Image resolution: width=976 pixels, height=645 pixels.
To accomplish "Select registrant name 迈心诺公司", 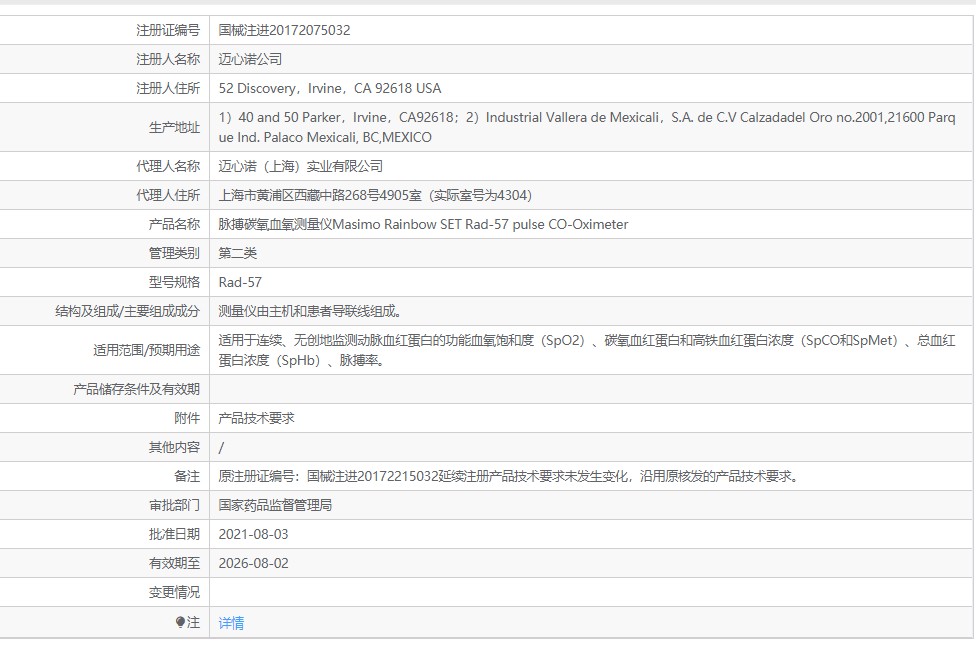I will (250, 59).
